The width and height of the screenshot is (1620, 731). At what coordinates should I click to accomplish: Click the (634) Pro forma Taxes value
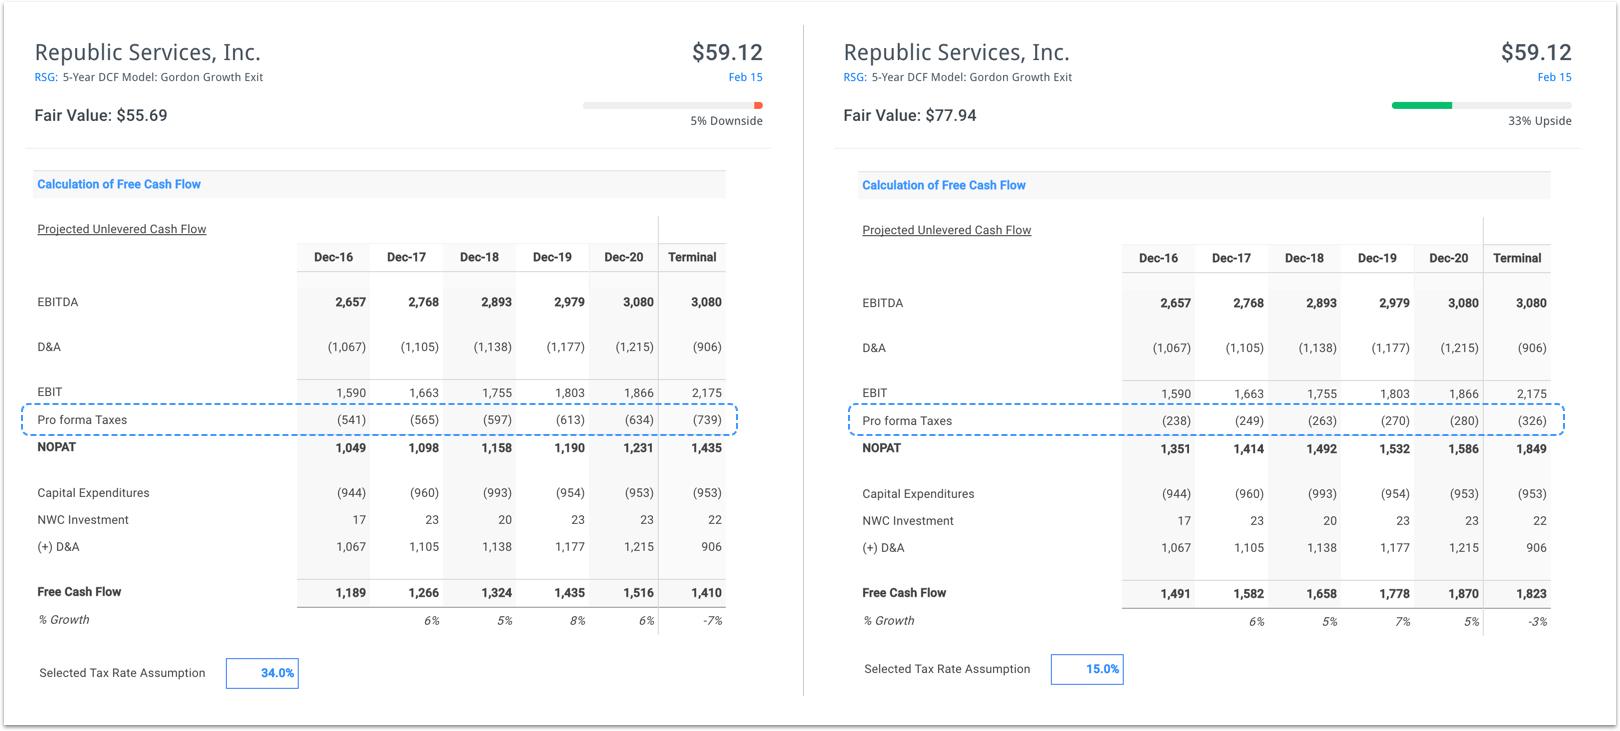(x=639, y=420)
